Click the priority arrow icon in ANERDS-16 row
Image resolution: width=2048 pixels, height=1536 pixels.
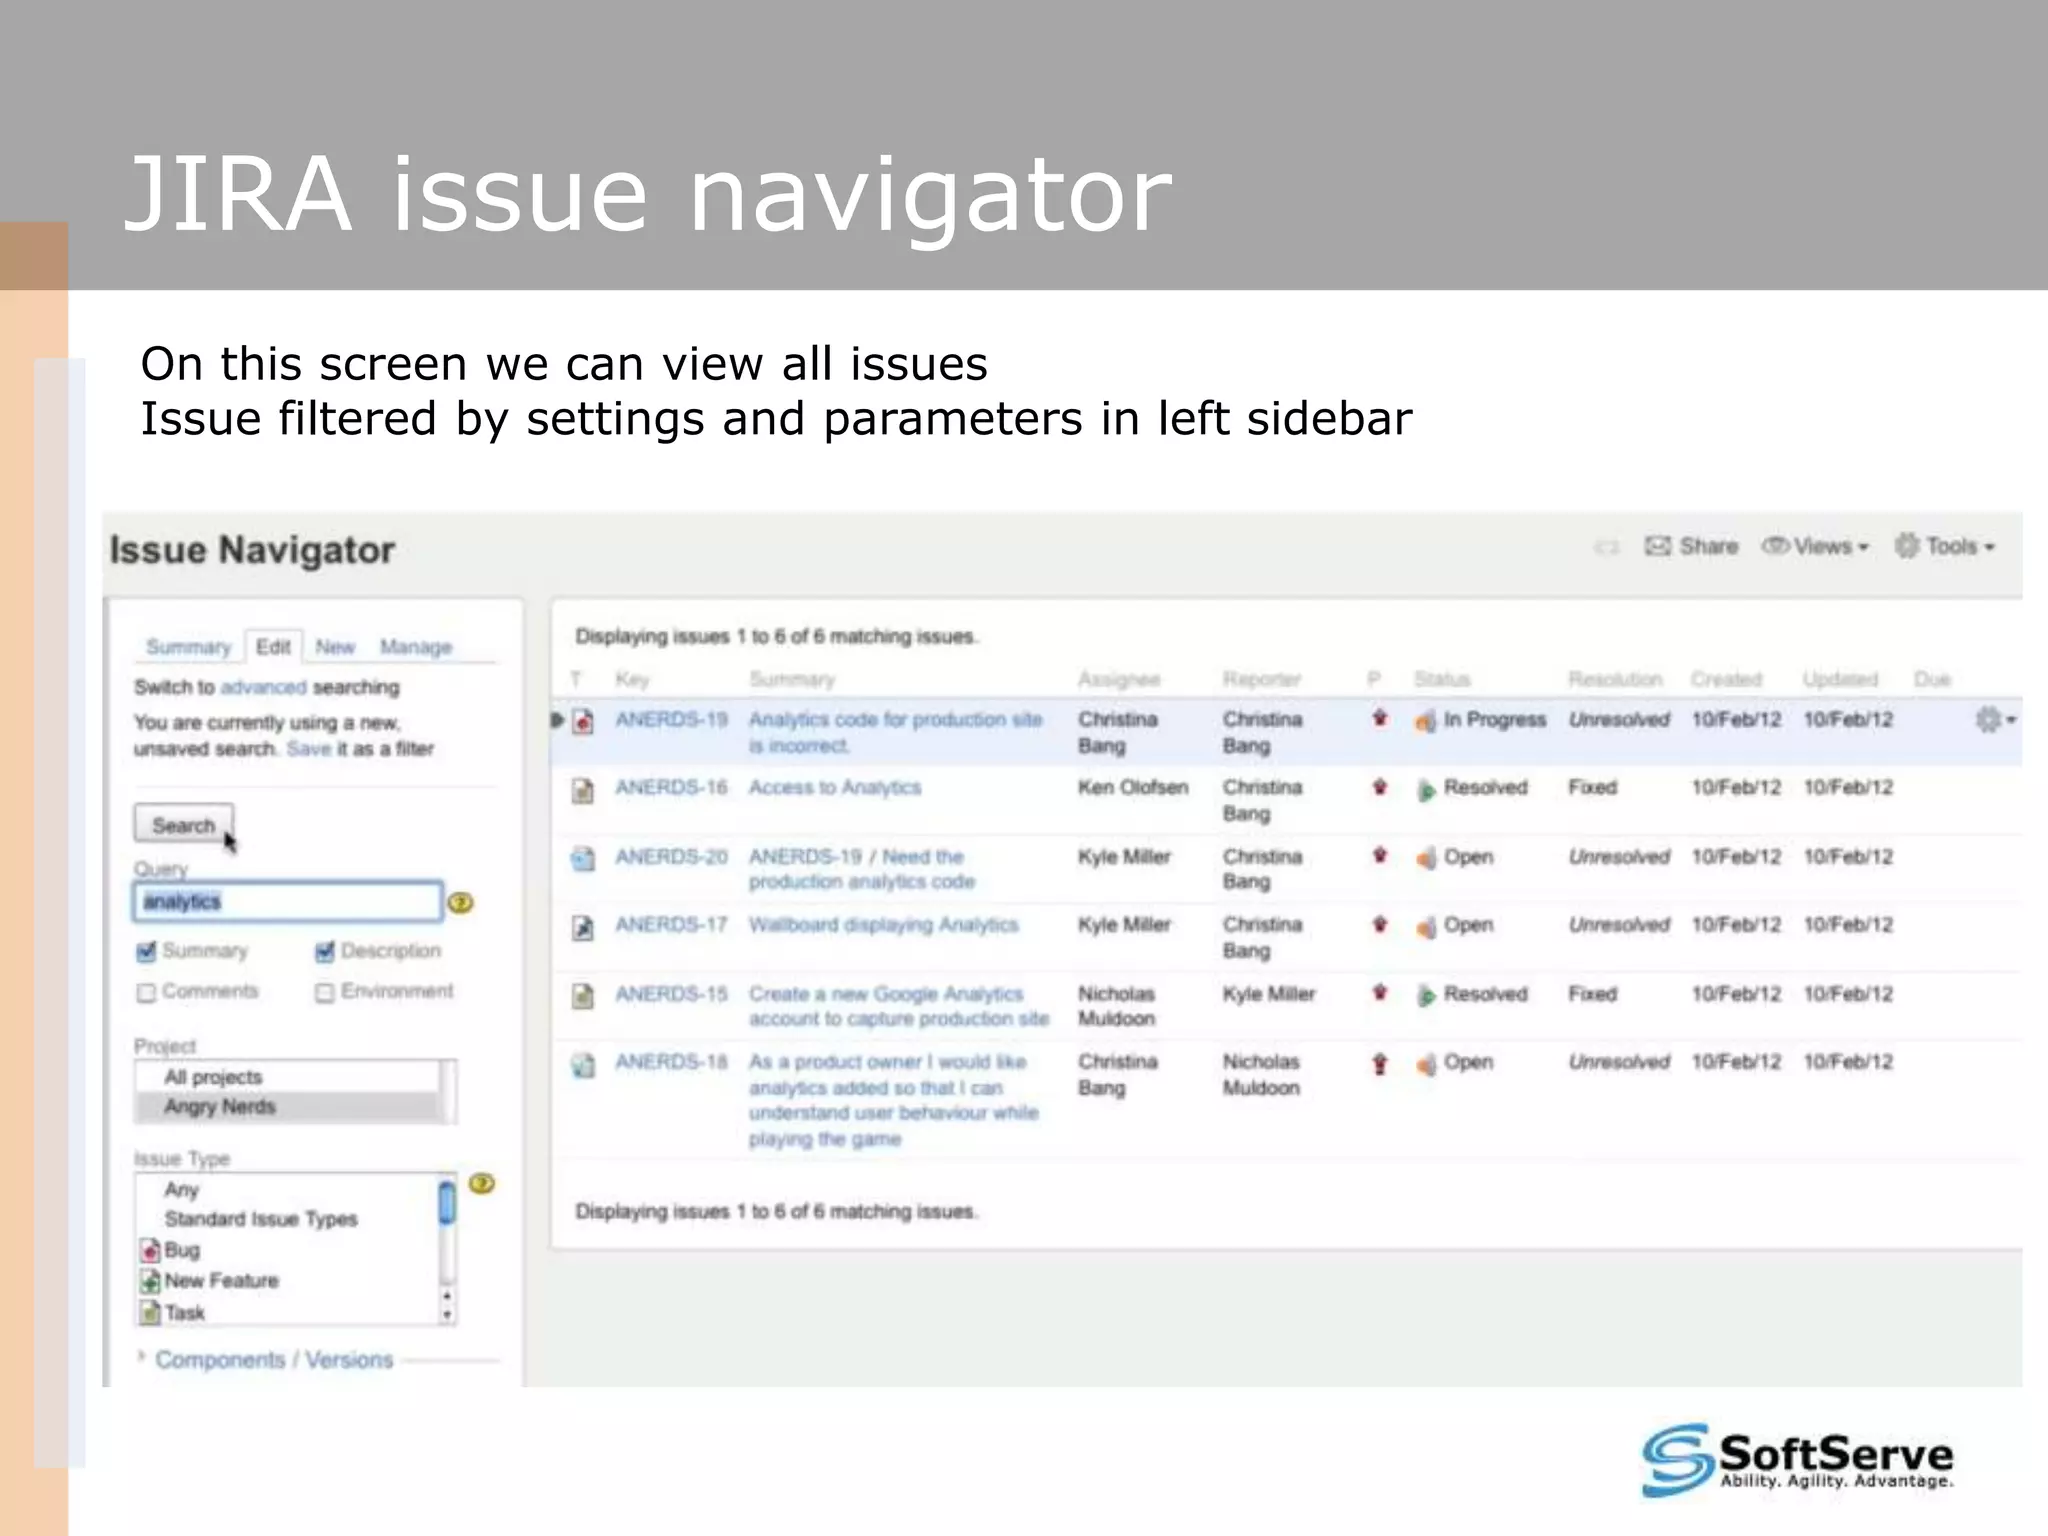[1380, 787]
